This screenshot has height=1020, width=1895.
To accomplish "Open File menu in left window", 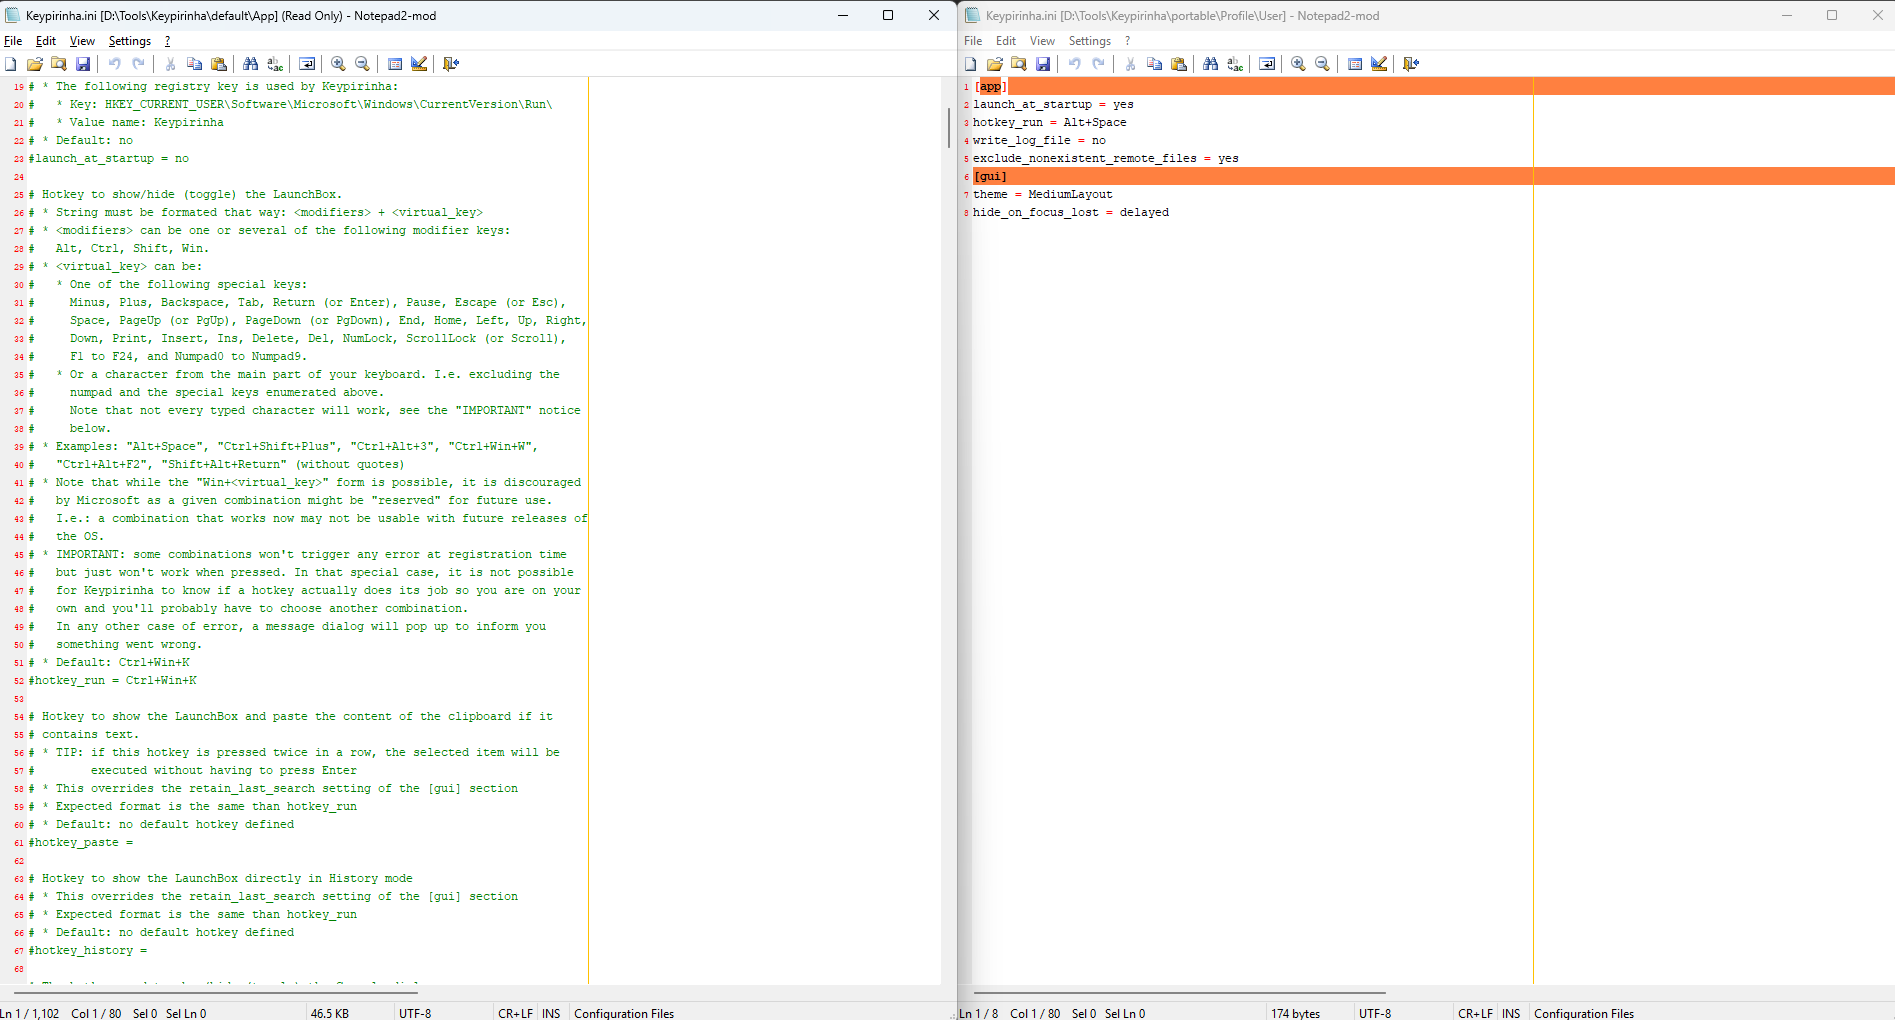I will [x=13, y=41].
